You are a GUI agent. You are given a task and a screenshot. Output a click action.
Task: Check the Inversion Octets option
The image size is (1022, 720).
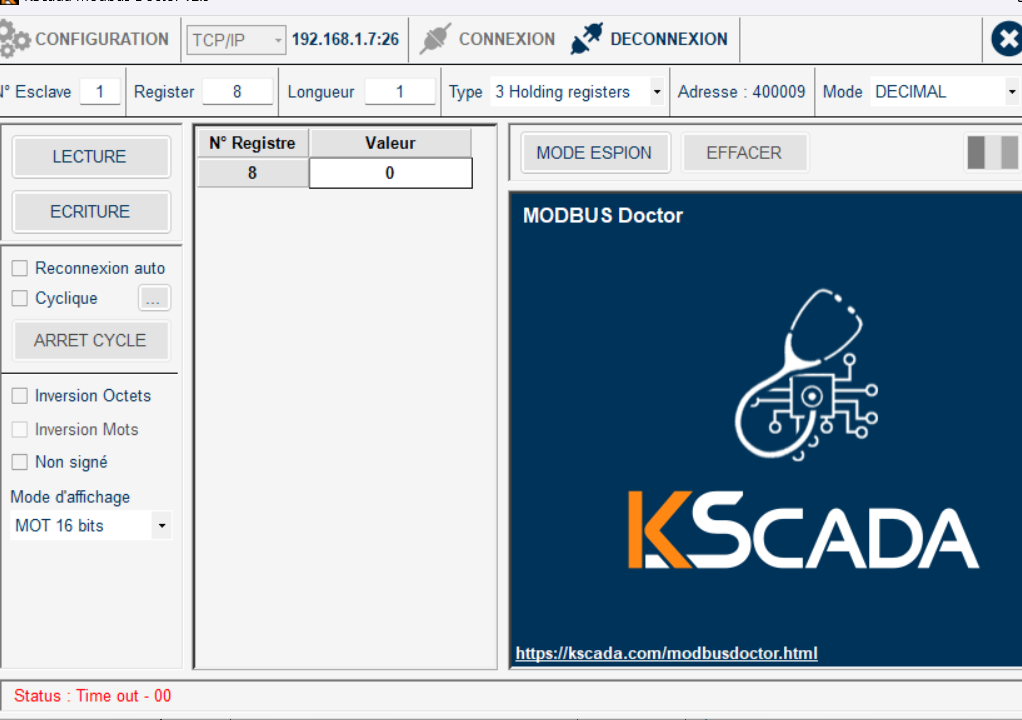tap(20, 396)
